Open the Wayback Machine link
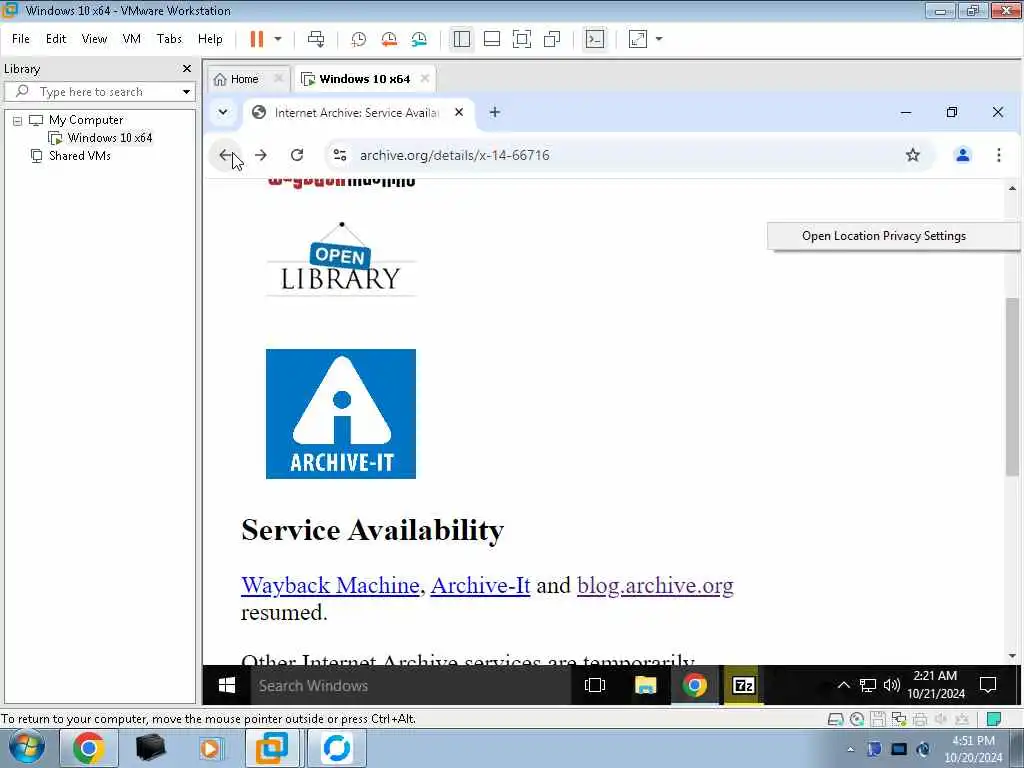Screen dimensions: 1024x768 coord(330,585)
